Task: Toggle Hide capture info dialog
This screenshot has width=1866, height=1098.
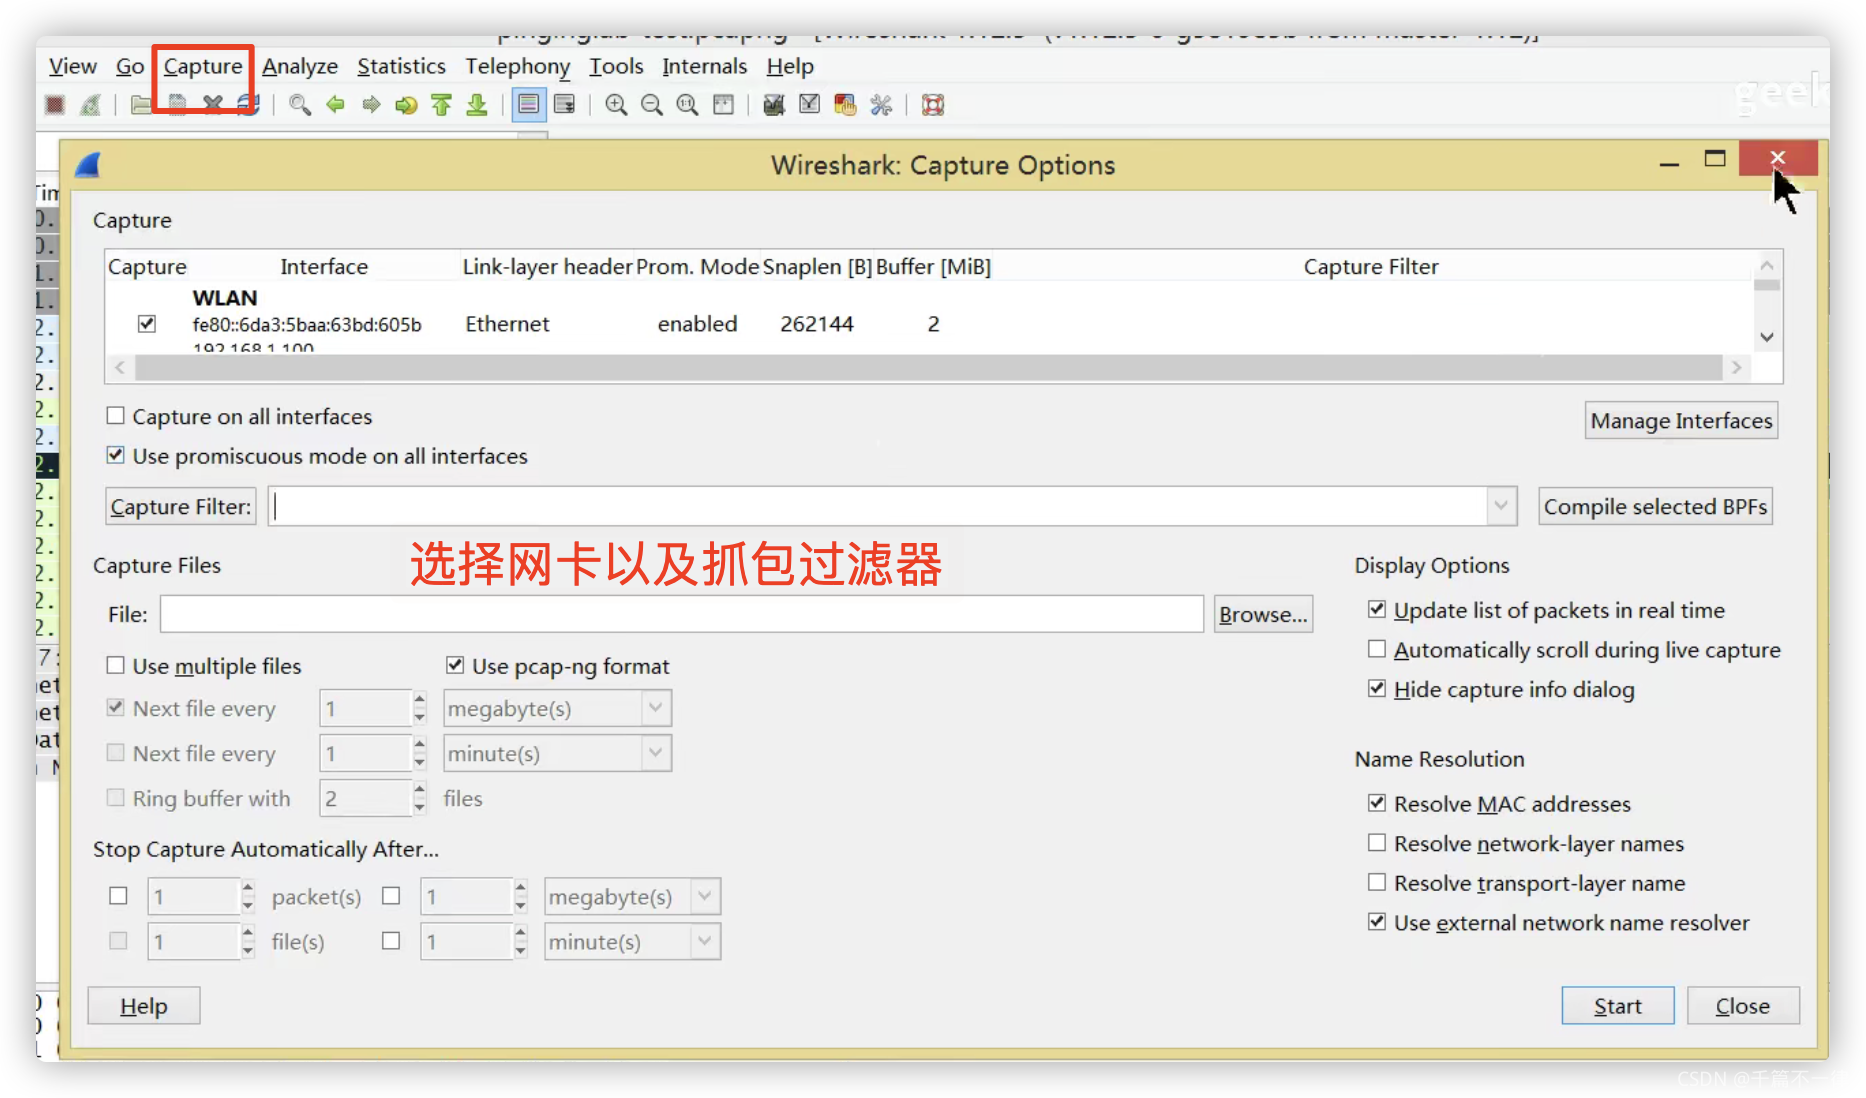Action: [1377, 688]
